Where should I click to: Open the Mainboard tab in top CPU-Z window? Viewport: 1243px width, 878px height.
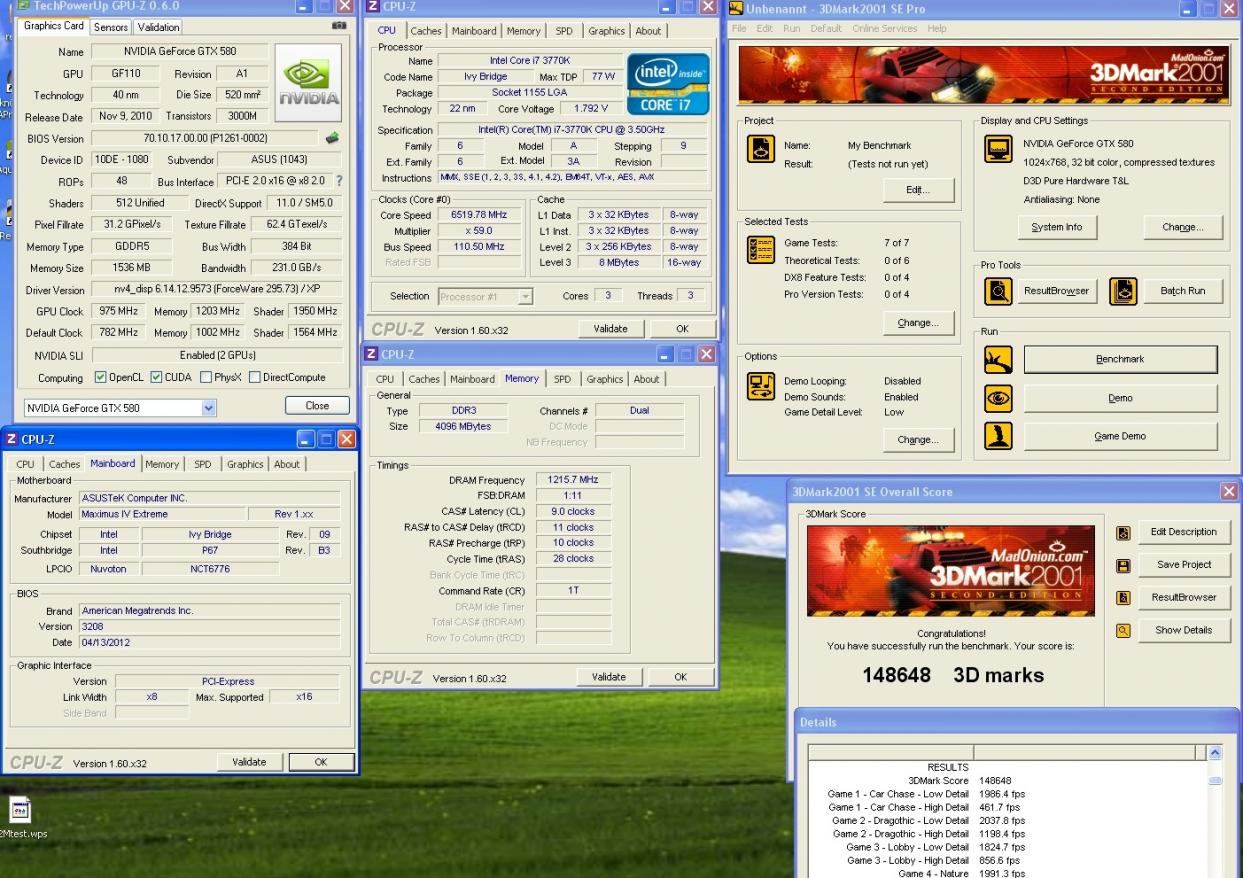click(473, 31)
